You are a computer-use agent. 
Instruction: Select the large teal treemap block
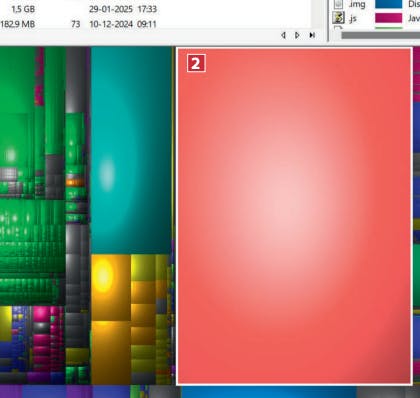pos(131,150)
